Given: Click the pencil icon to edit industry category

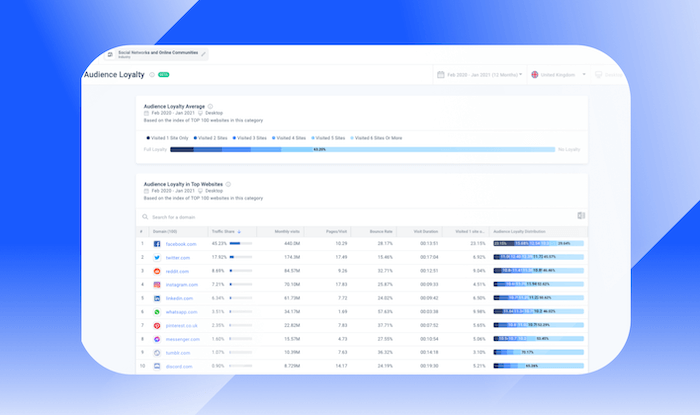Looking at the screenshot, I should (x=204, y=53).
